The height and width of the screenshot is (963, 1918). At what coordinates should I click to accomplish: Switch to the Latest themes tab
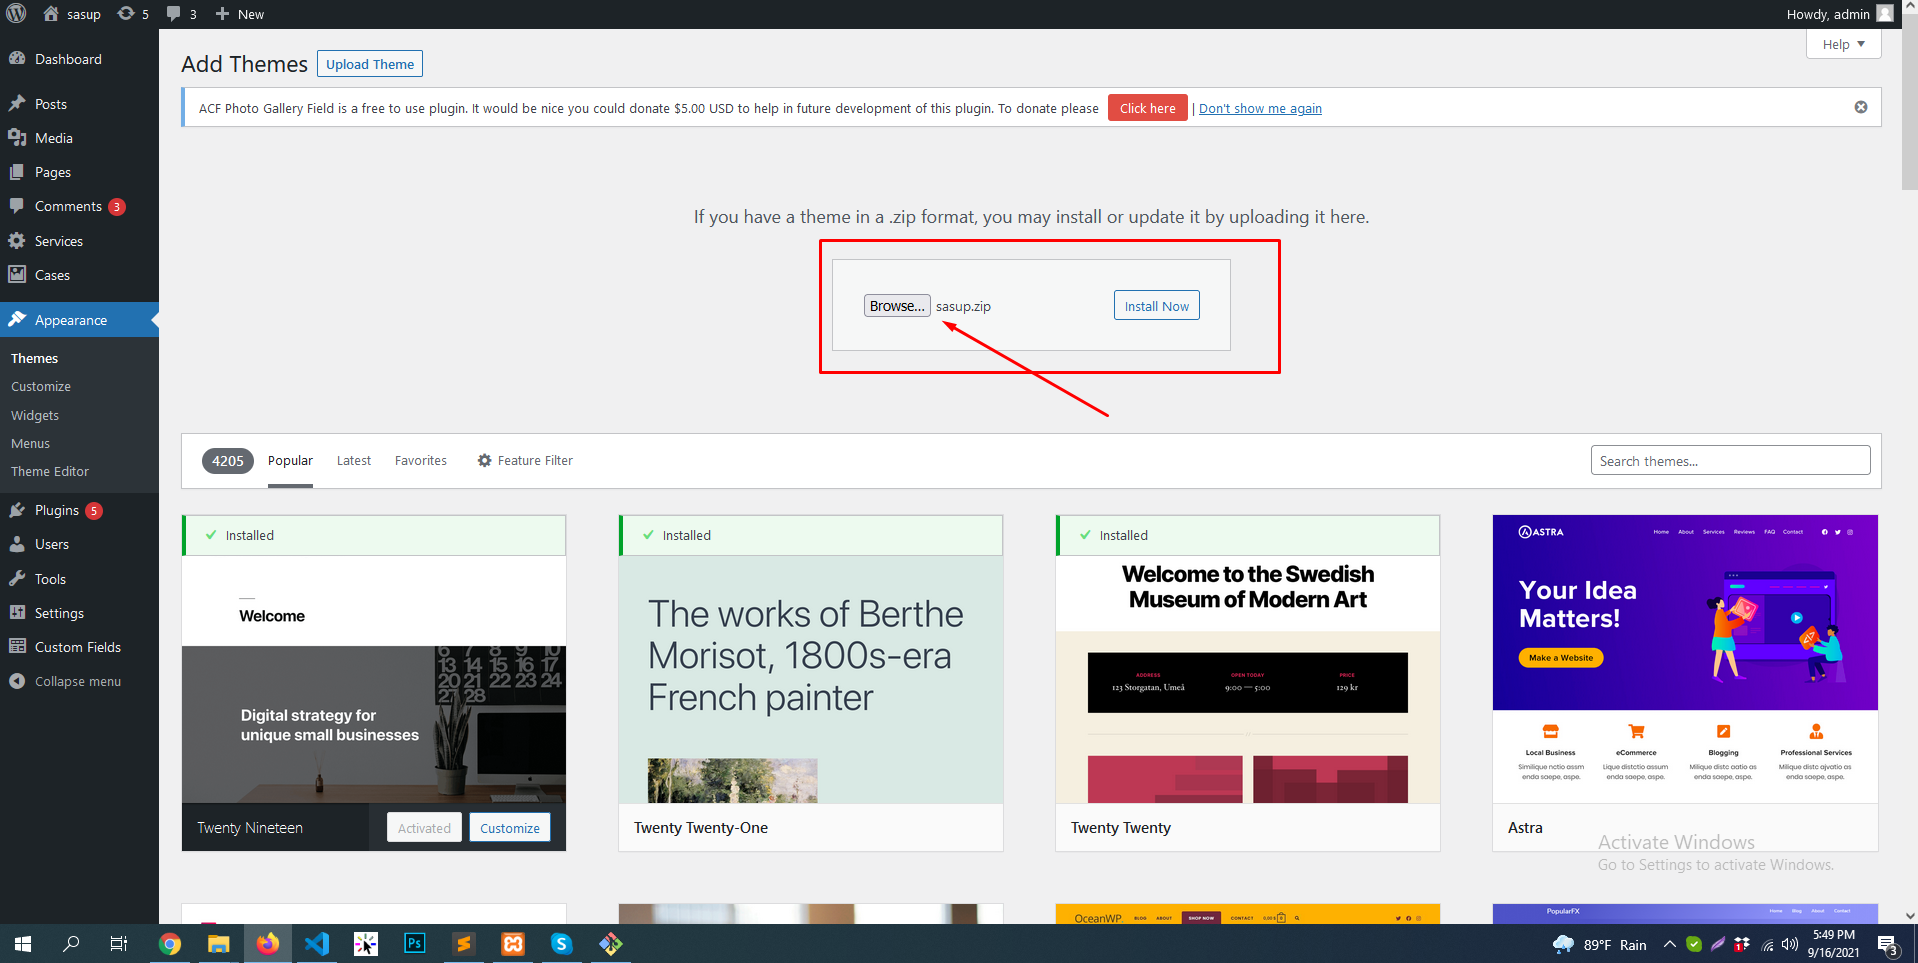354,461
